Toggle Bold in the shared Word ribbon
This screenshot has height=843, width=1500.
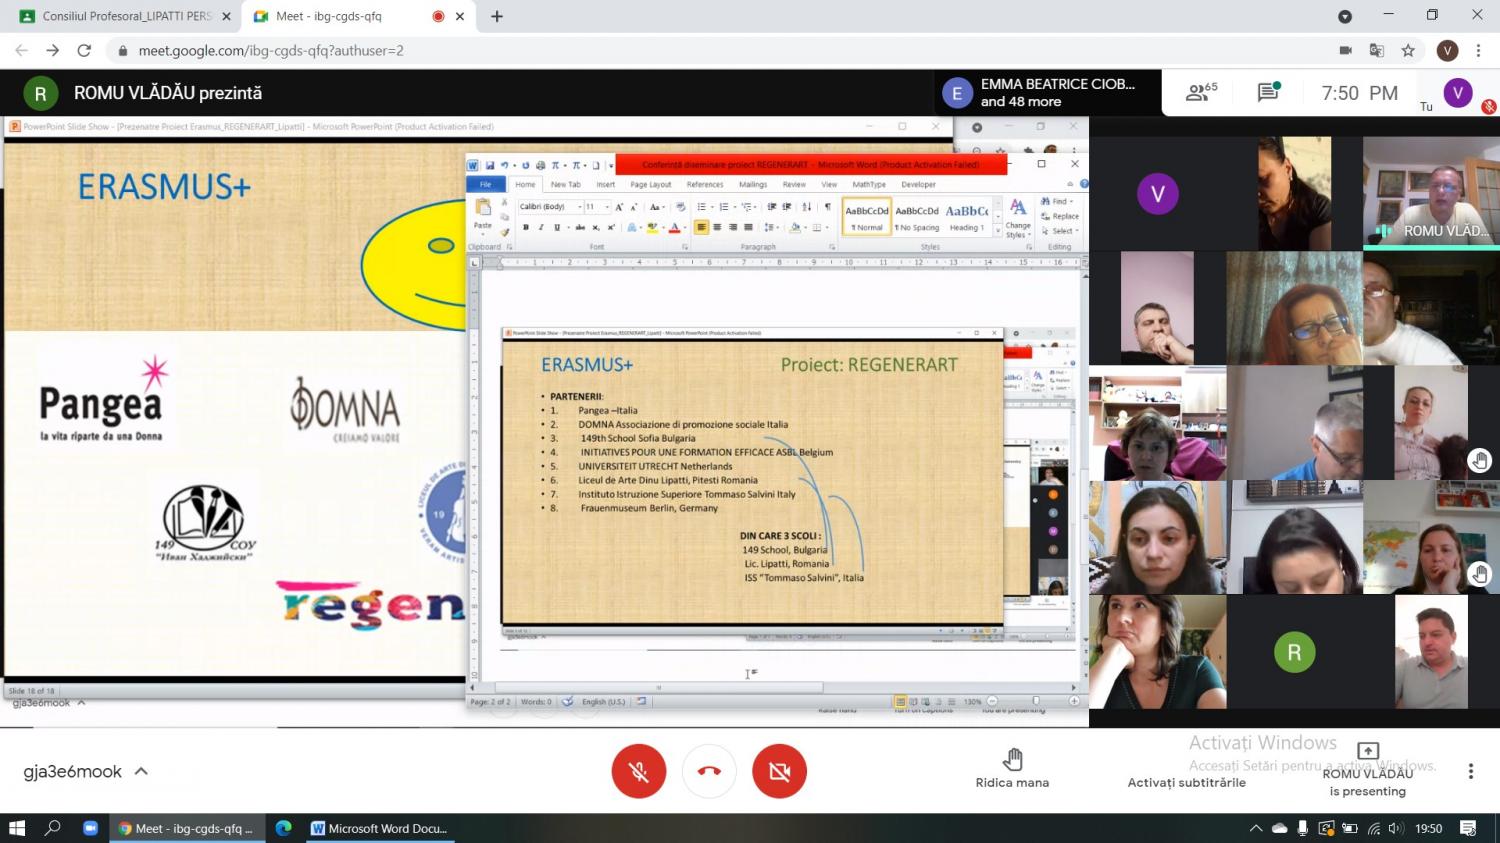(526, 227)
